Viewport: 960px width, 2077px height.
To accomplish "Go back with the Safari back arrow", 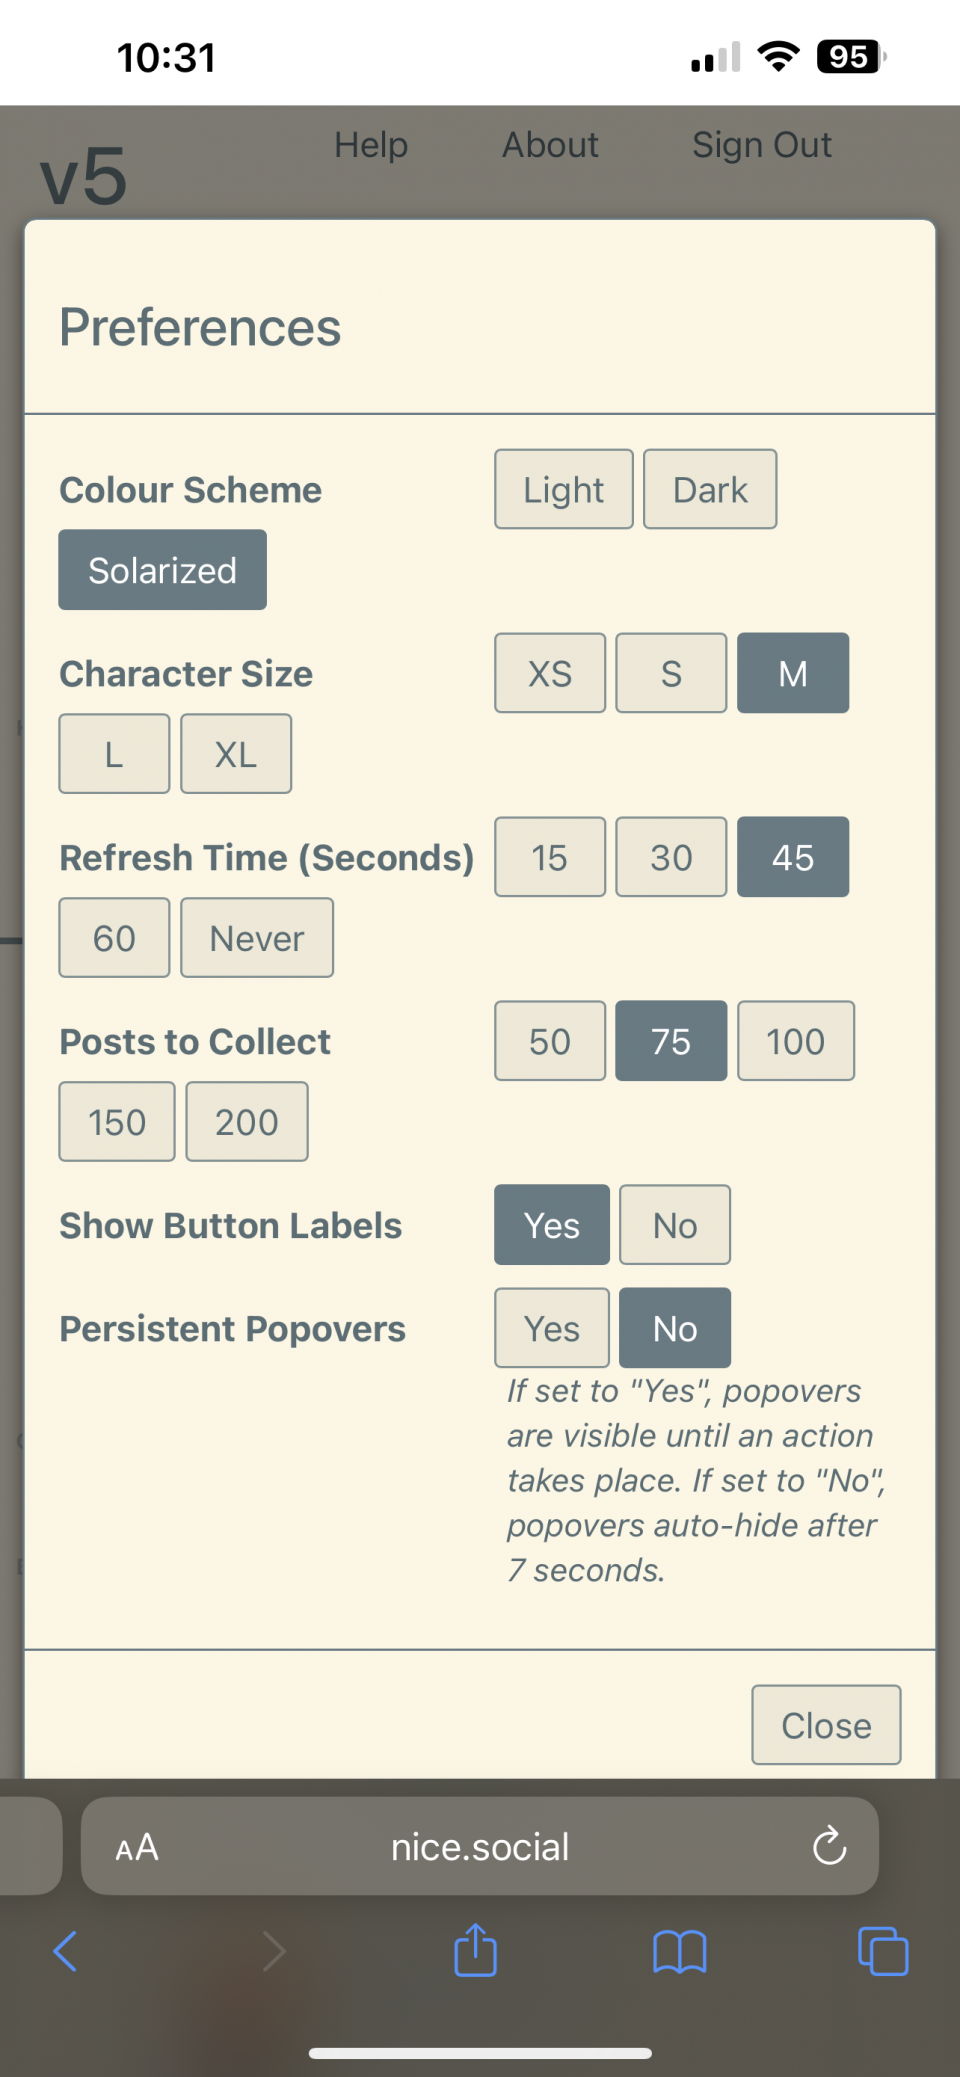I will [x=66, y=1951].
